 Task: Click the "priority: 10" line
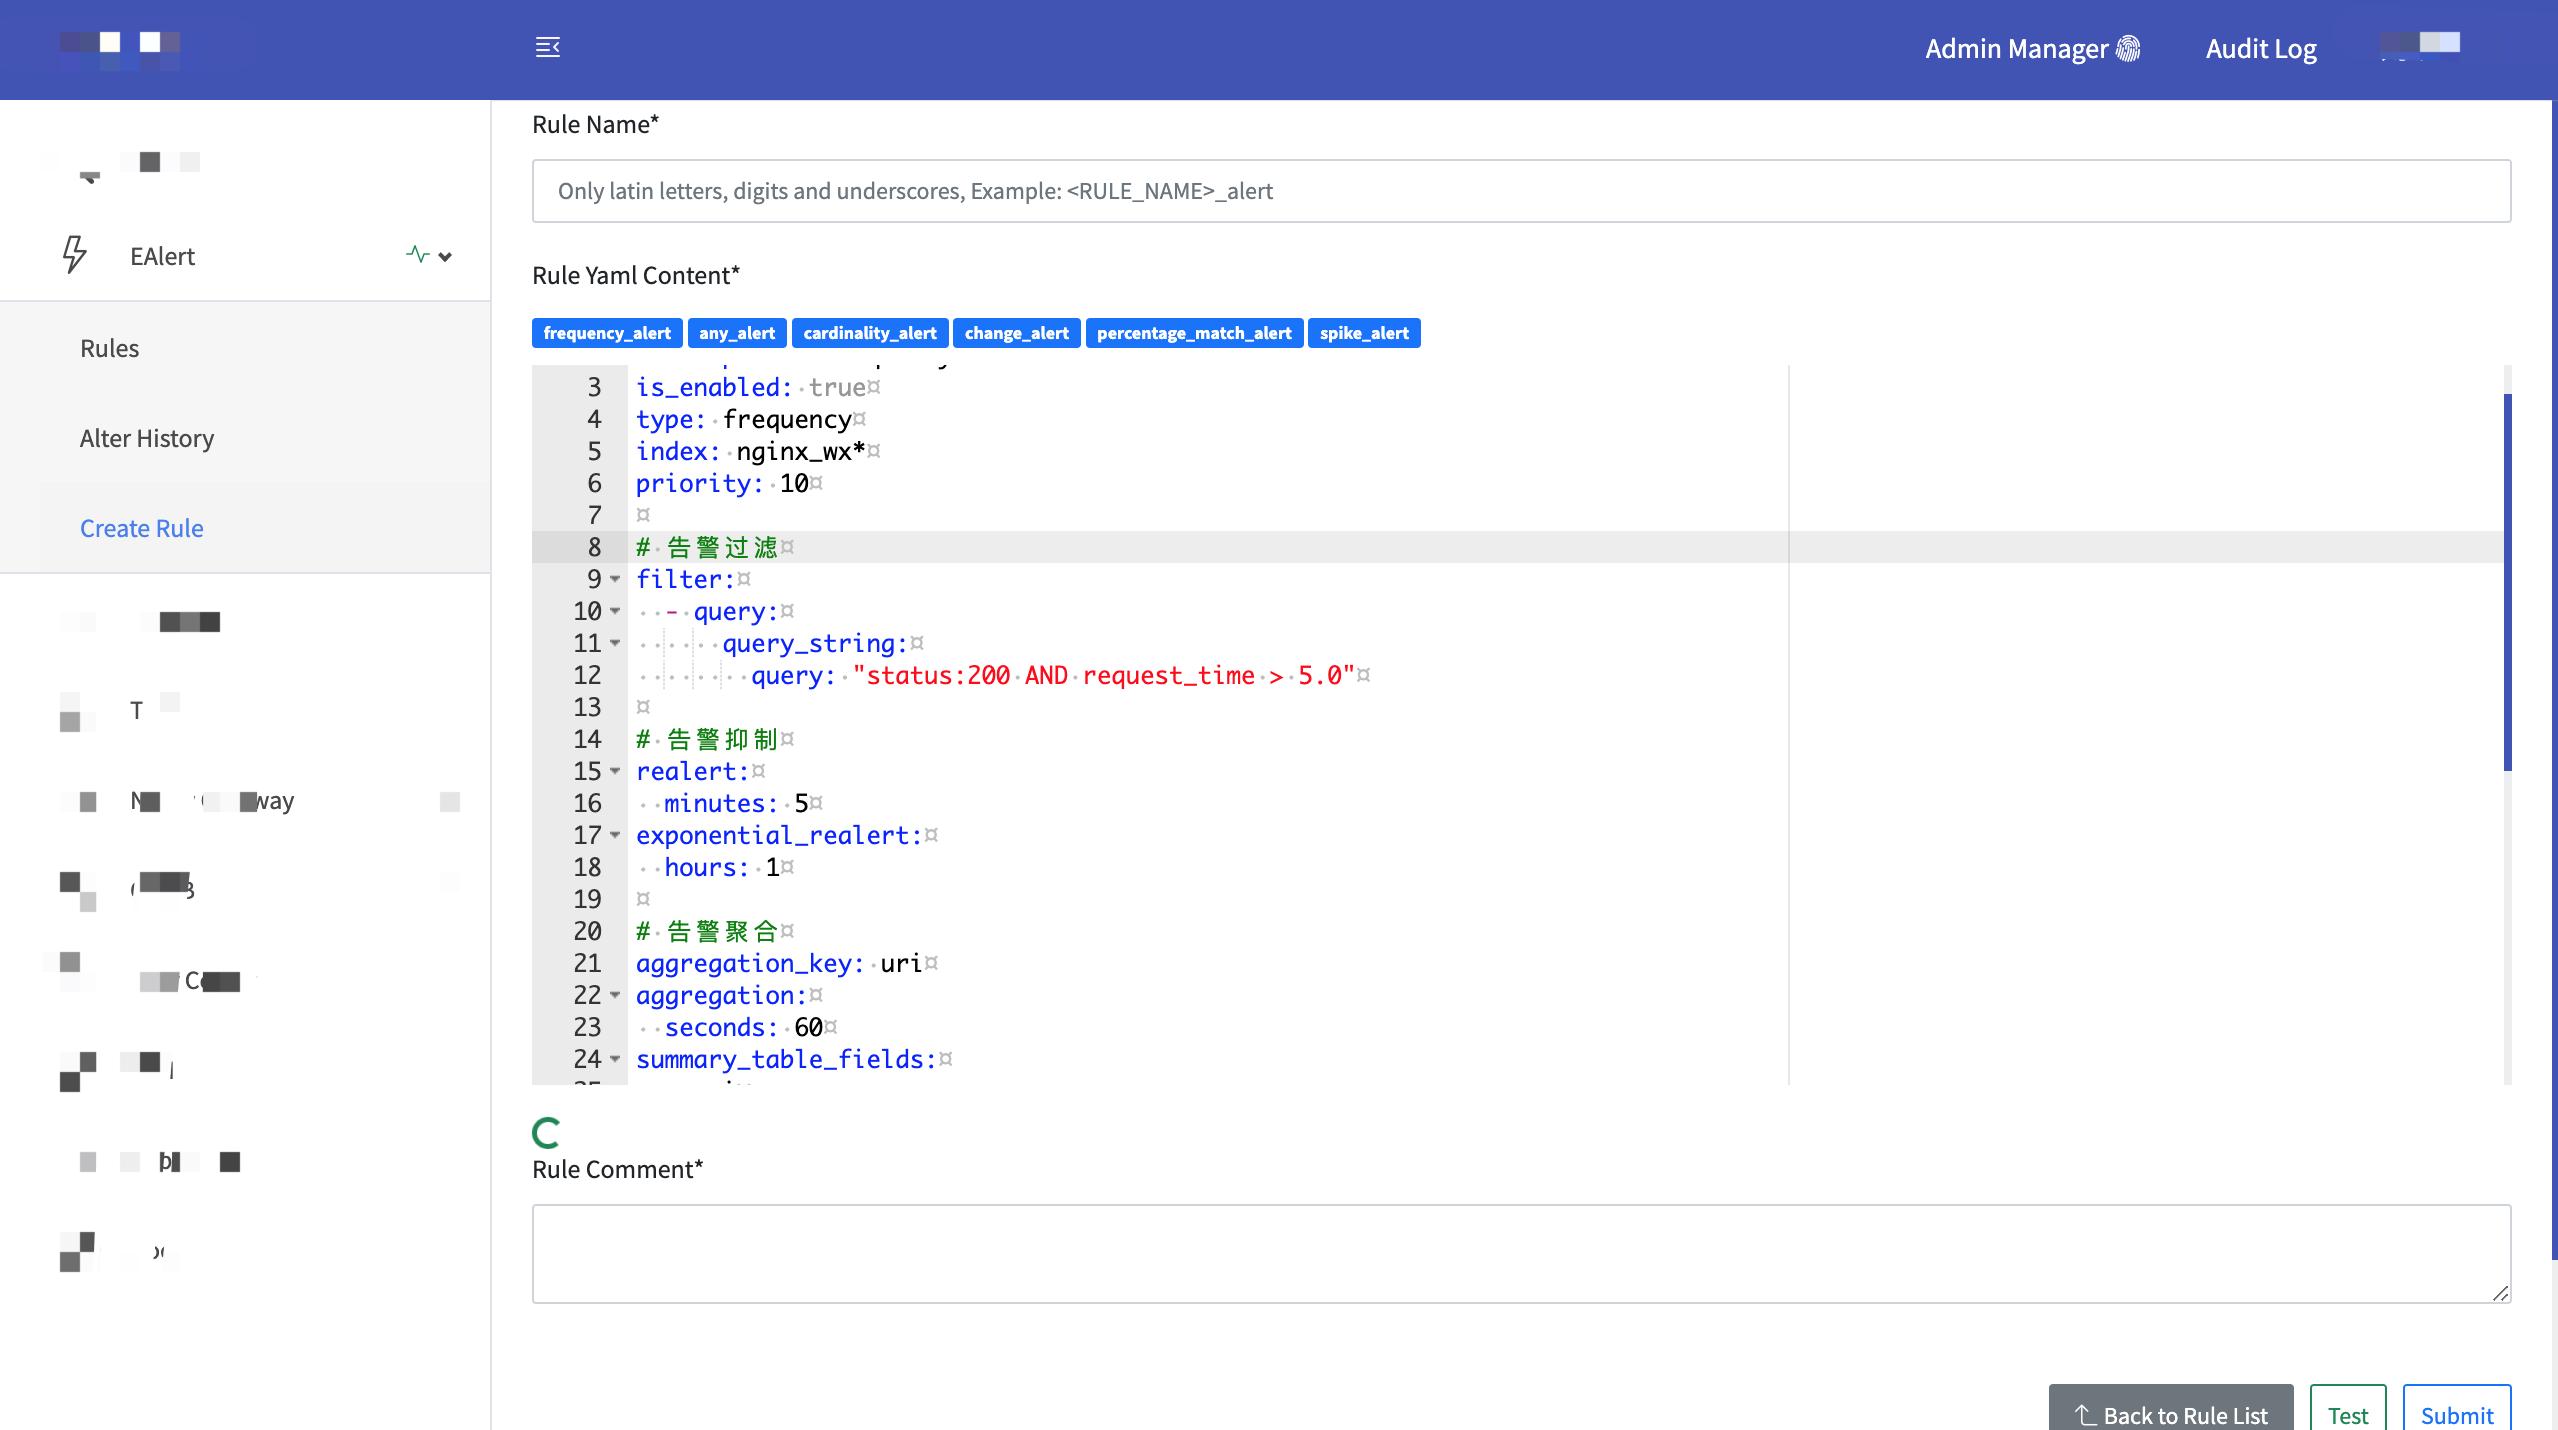[x=728, y=483]
